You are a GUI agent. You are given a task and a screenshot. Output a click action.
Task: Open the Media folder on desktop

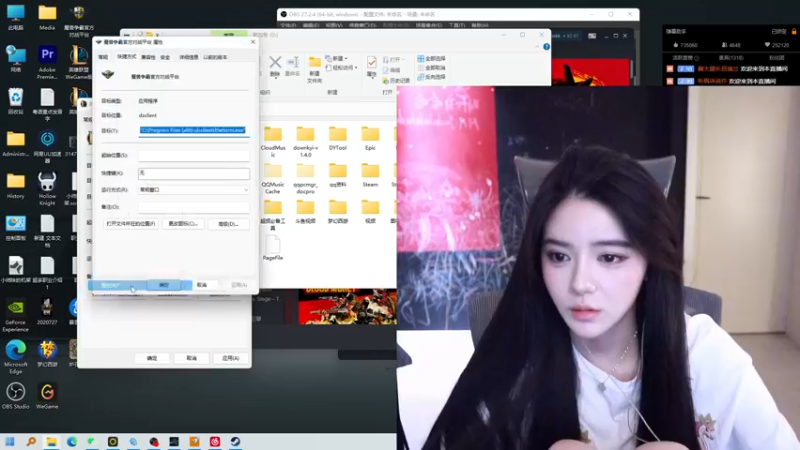[47, 17]
